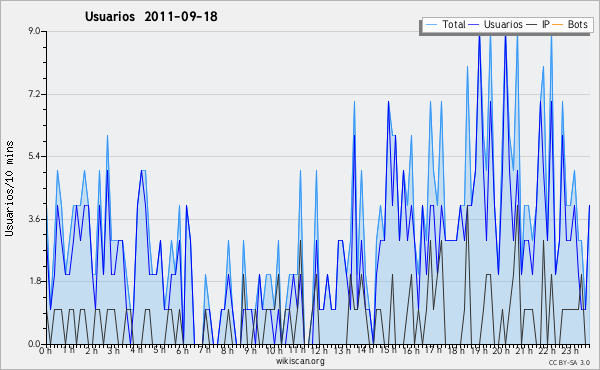Click the '7 h' x-axis label
The image size is (600, 370).
tap(204, 351)
